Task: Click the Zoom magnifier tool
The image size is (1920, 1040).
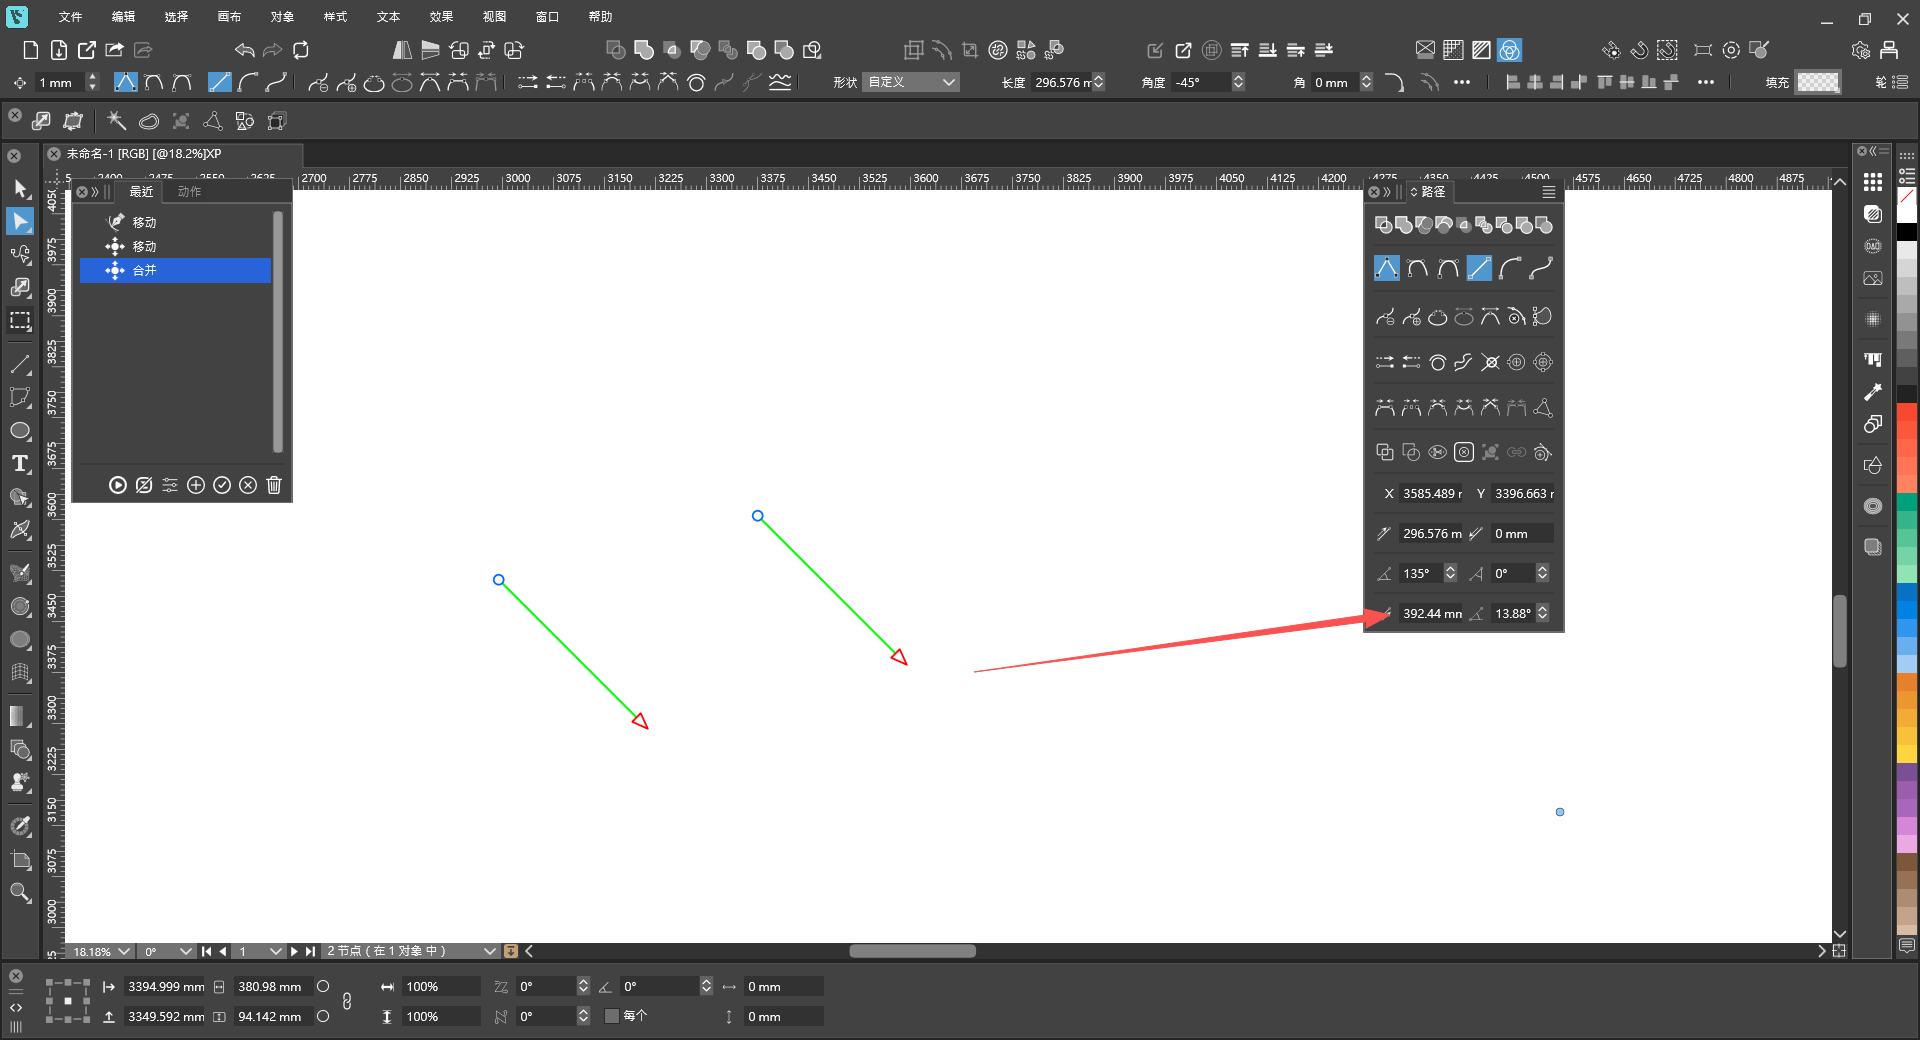Action: pos(20,893)
